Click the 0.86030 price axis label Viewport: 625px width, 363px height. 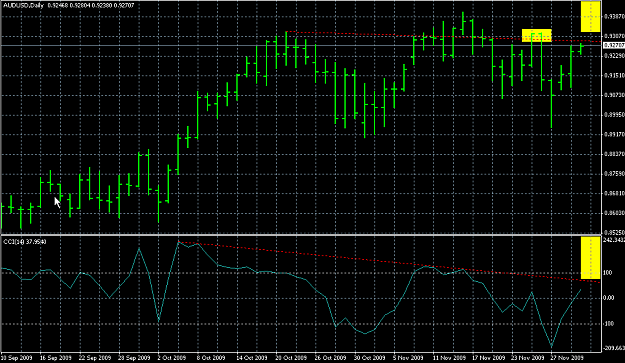pos(614,213)
